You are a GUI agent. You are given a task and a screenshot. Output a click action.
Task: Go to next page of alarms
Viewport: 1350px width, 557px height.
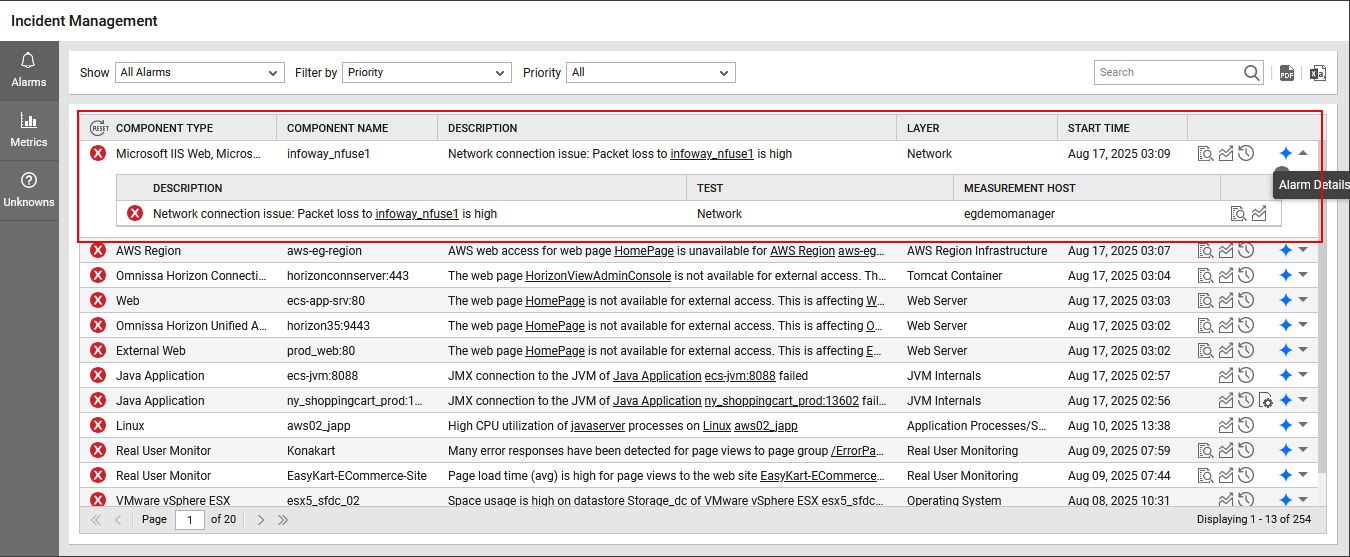tap(261, 520)
